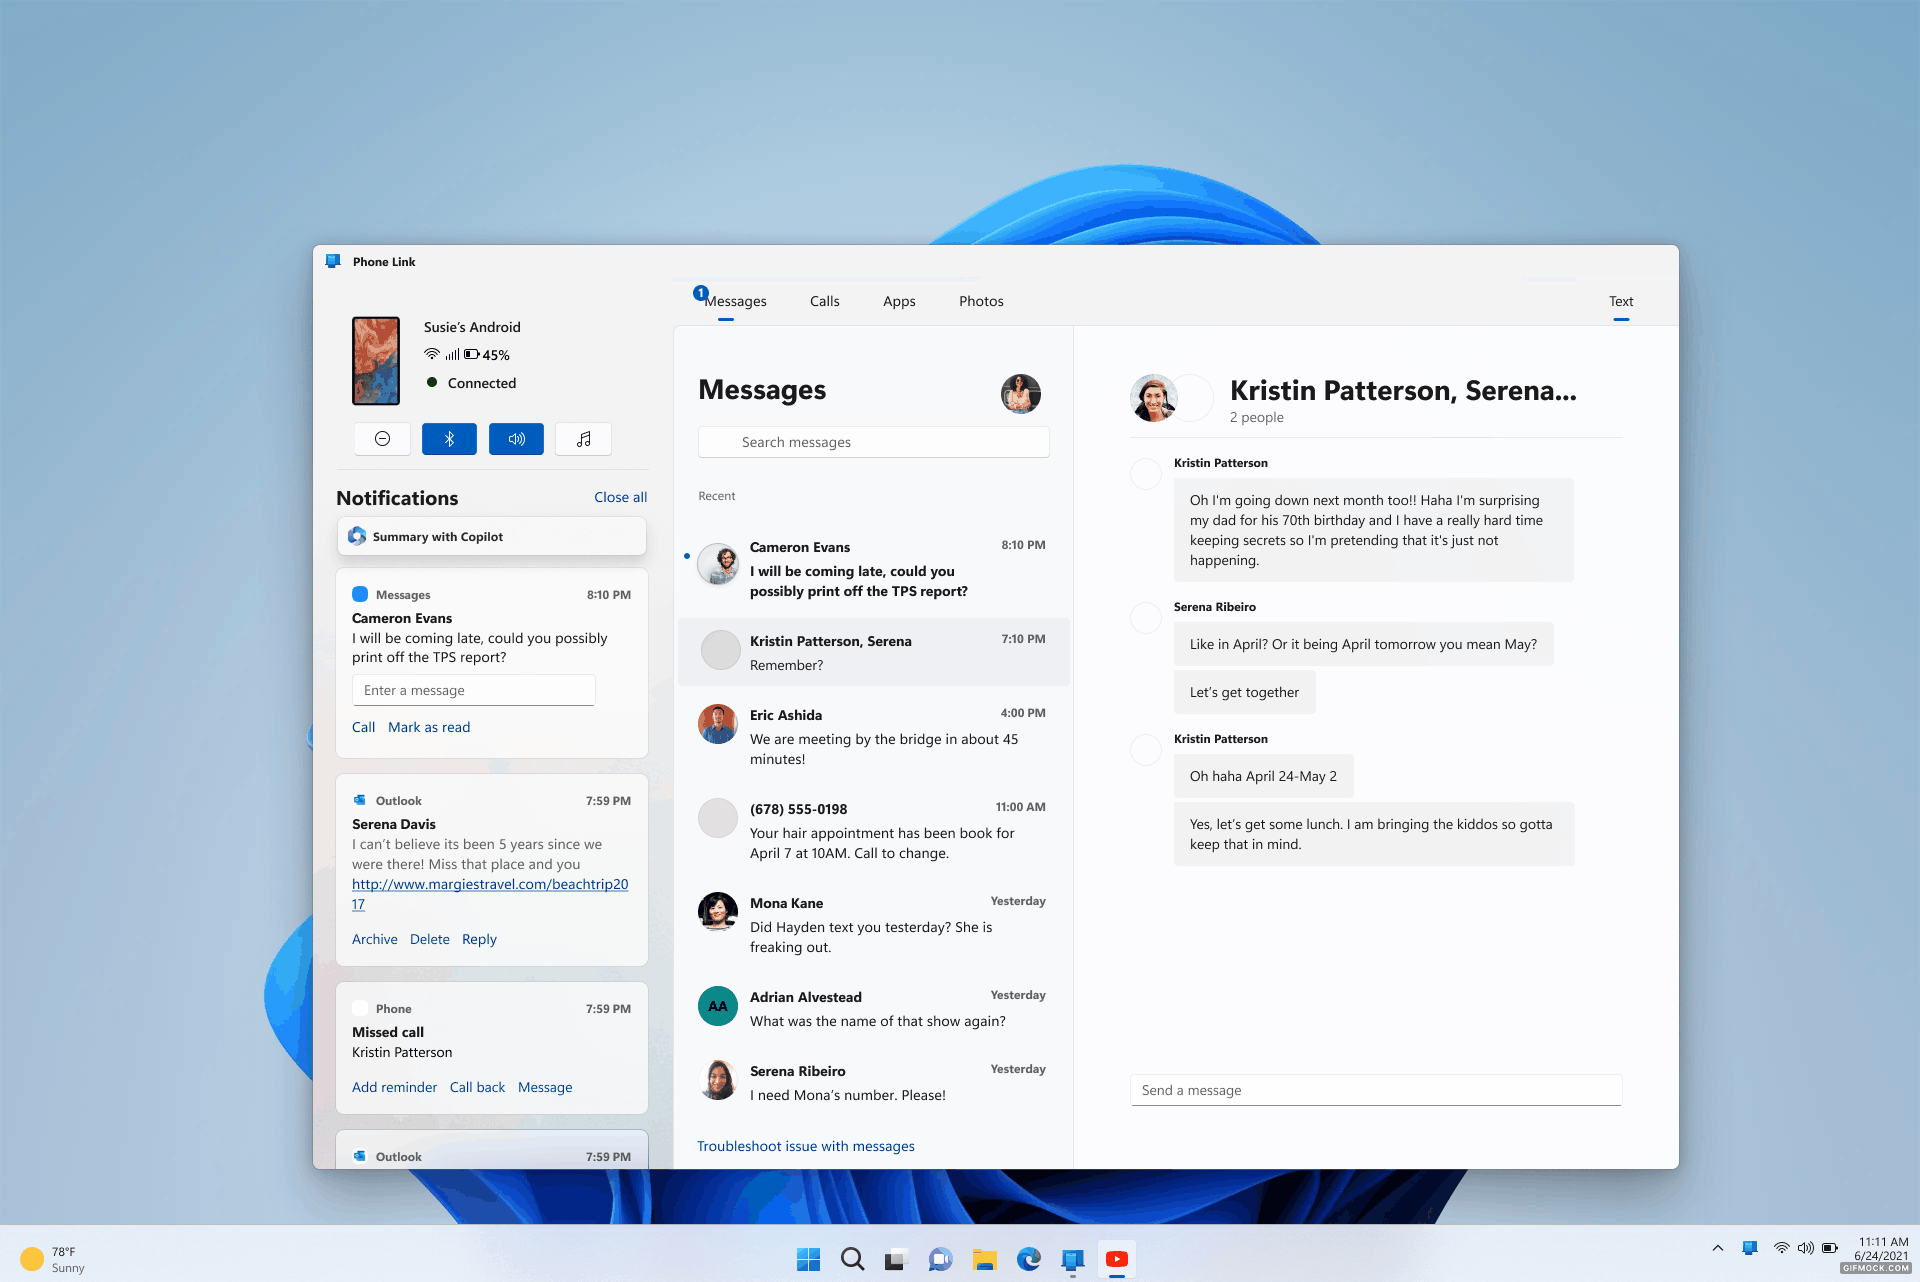Image resolution: width=1920 pixels, height=1282 pixels.
Task: Click Adrian Alvestead's AA avatar
Action: tap(717, 1006)
